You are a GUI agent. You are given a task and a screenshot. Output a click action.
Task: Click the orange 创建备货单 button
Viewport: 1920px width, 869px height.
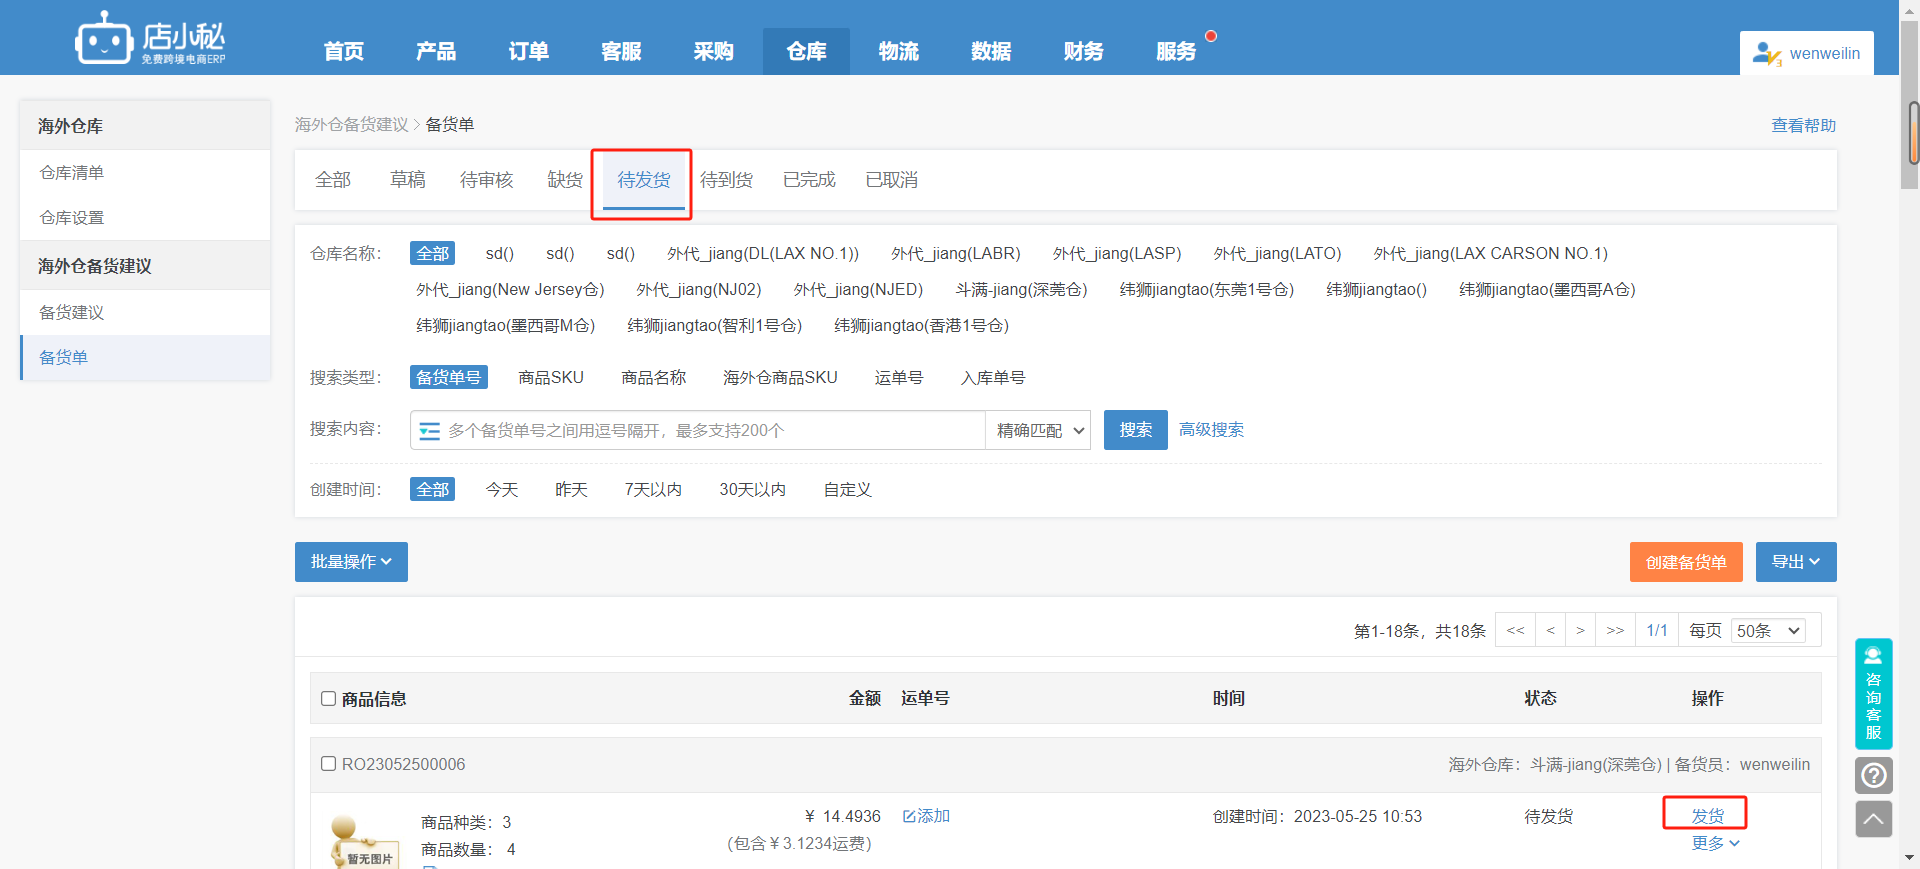click(x=1685, y=562)
